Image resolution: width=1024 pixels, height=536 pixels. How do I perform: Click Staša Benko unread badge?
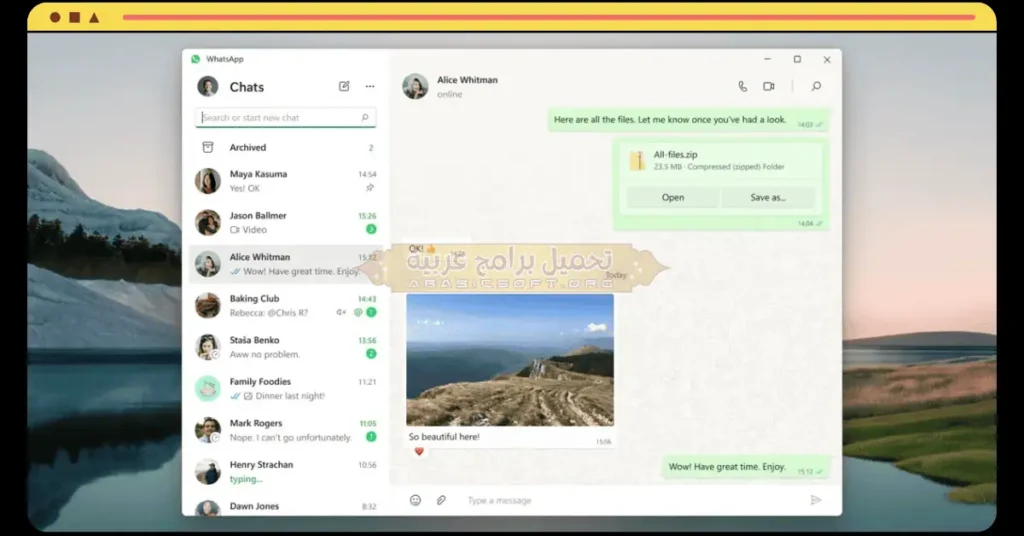371,354
